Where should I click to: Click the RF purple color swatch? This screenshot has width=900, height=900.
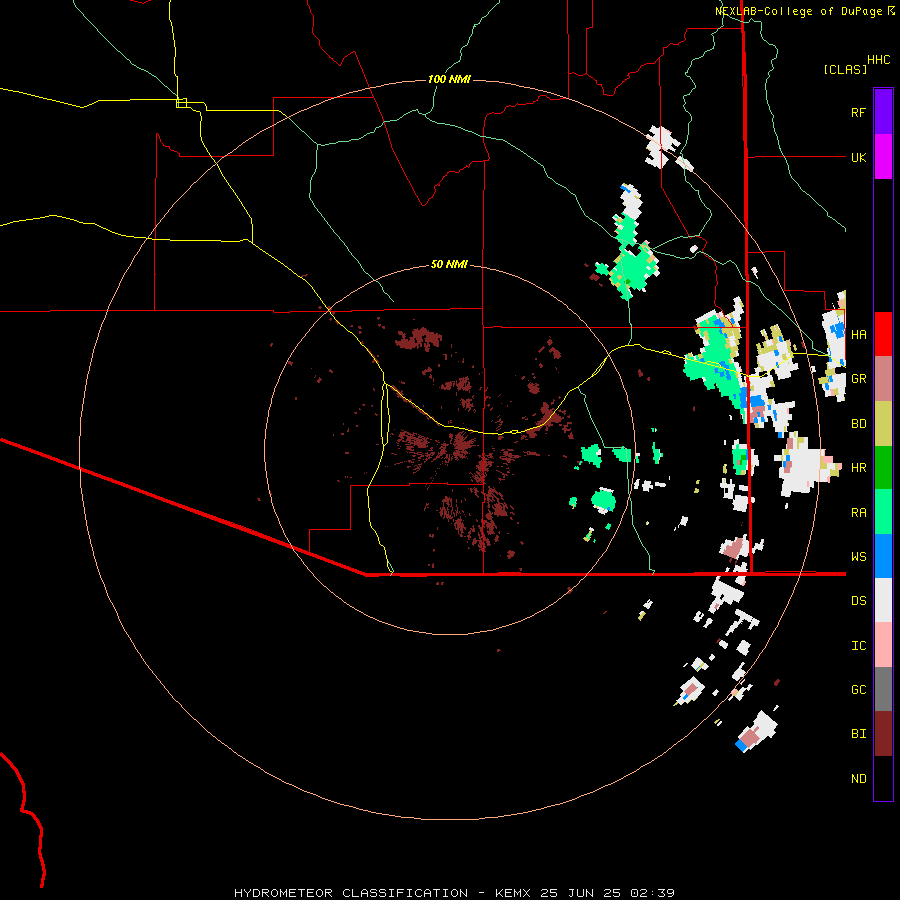[x=883, y=112]
